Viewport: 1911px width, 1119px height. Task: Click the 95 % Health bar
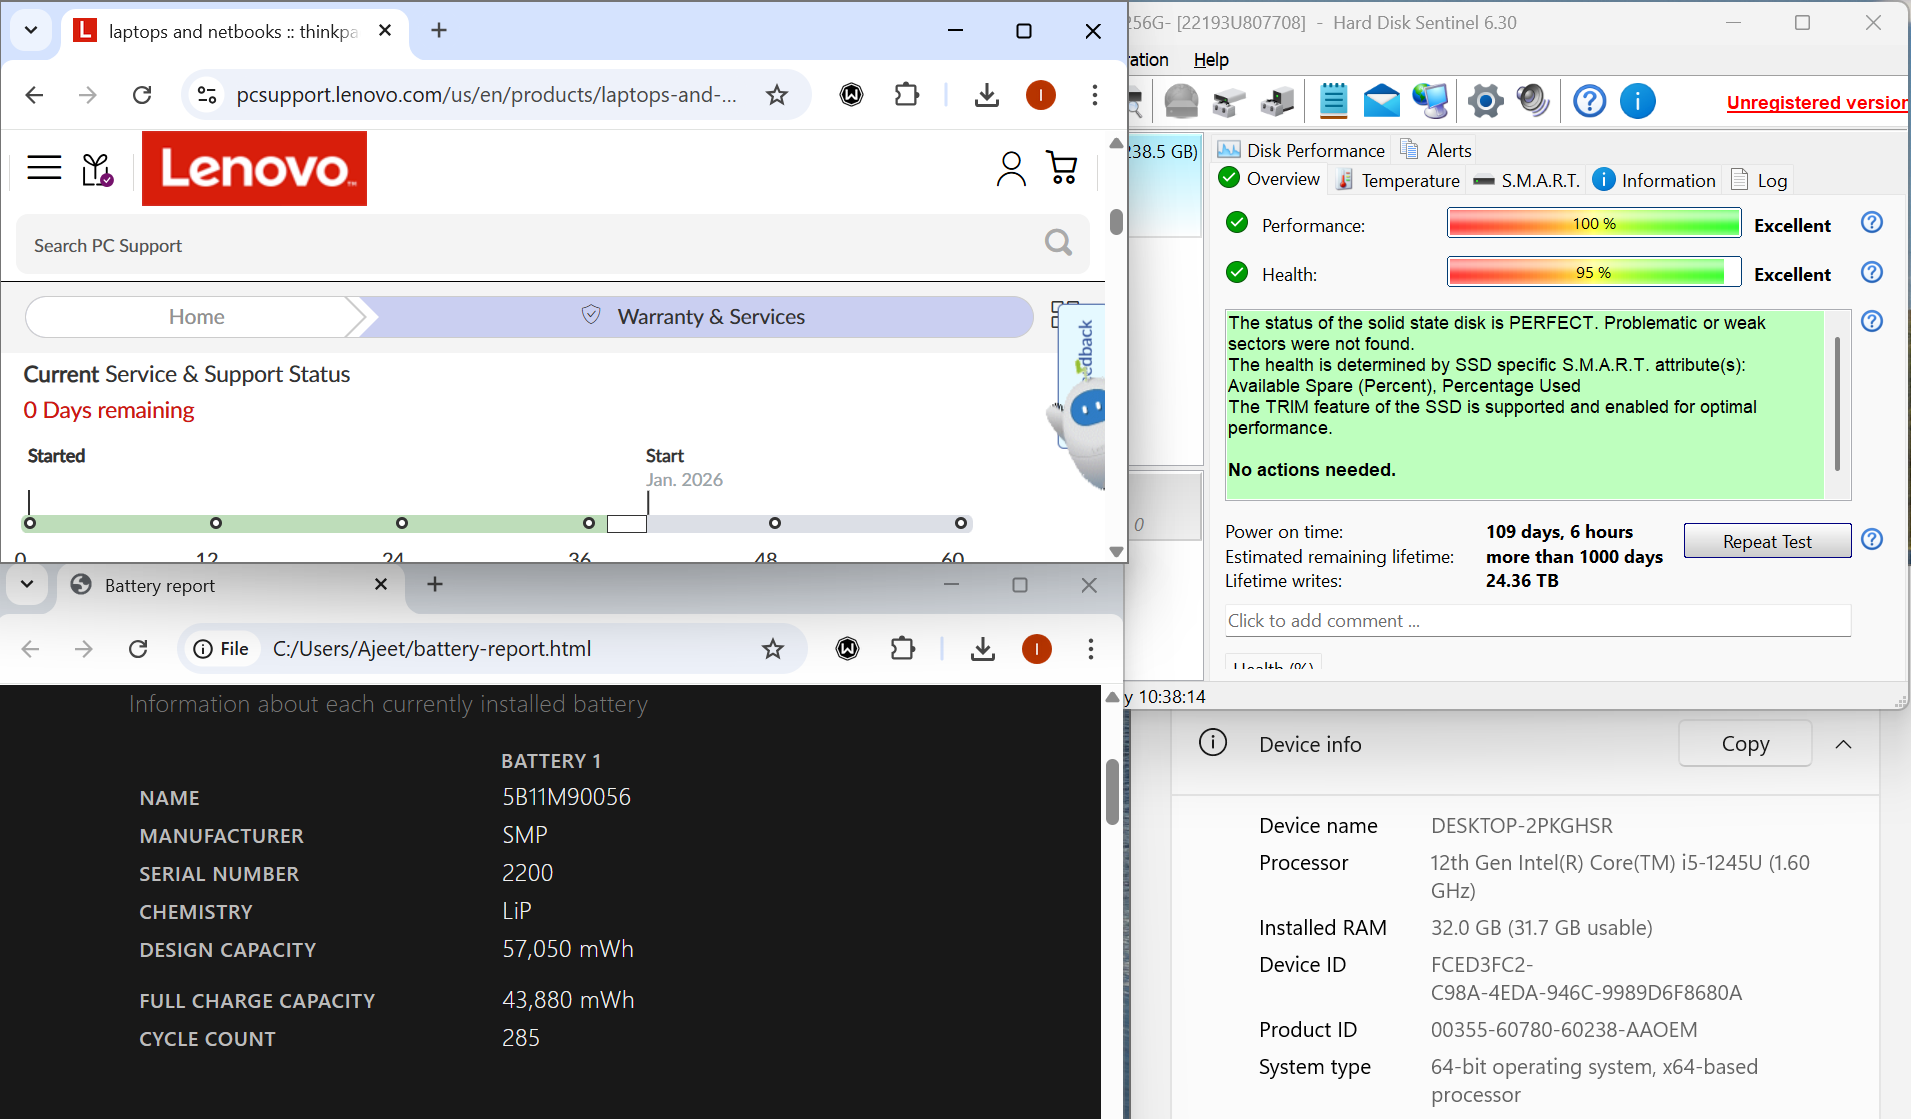pos(1593,273)
